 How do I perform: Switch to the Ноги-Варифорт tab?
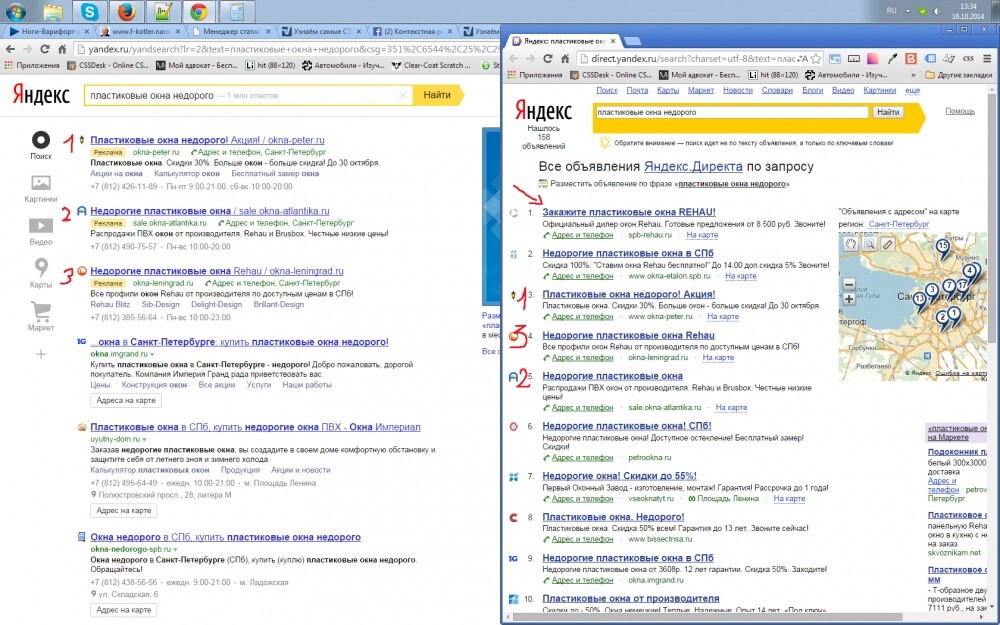point(46,31)
